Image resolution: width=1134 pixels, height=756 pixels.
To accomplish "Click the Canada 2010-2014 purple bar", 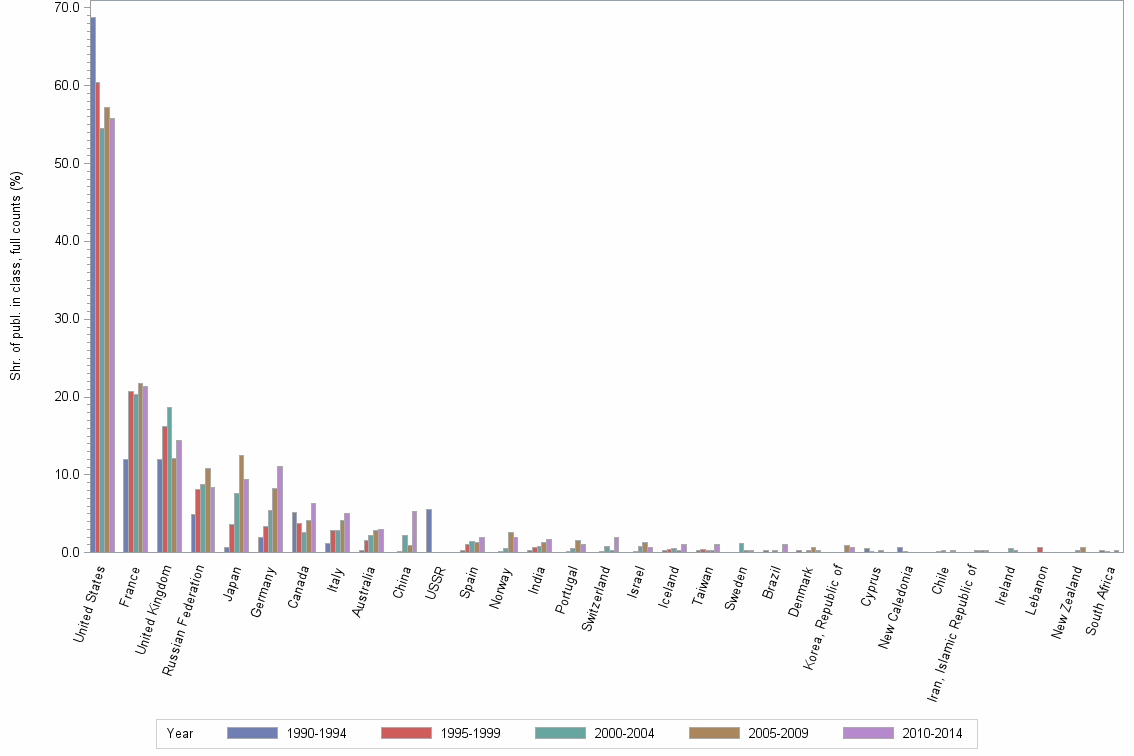I will pos(314,525).
